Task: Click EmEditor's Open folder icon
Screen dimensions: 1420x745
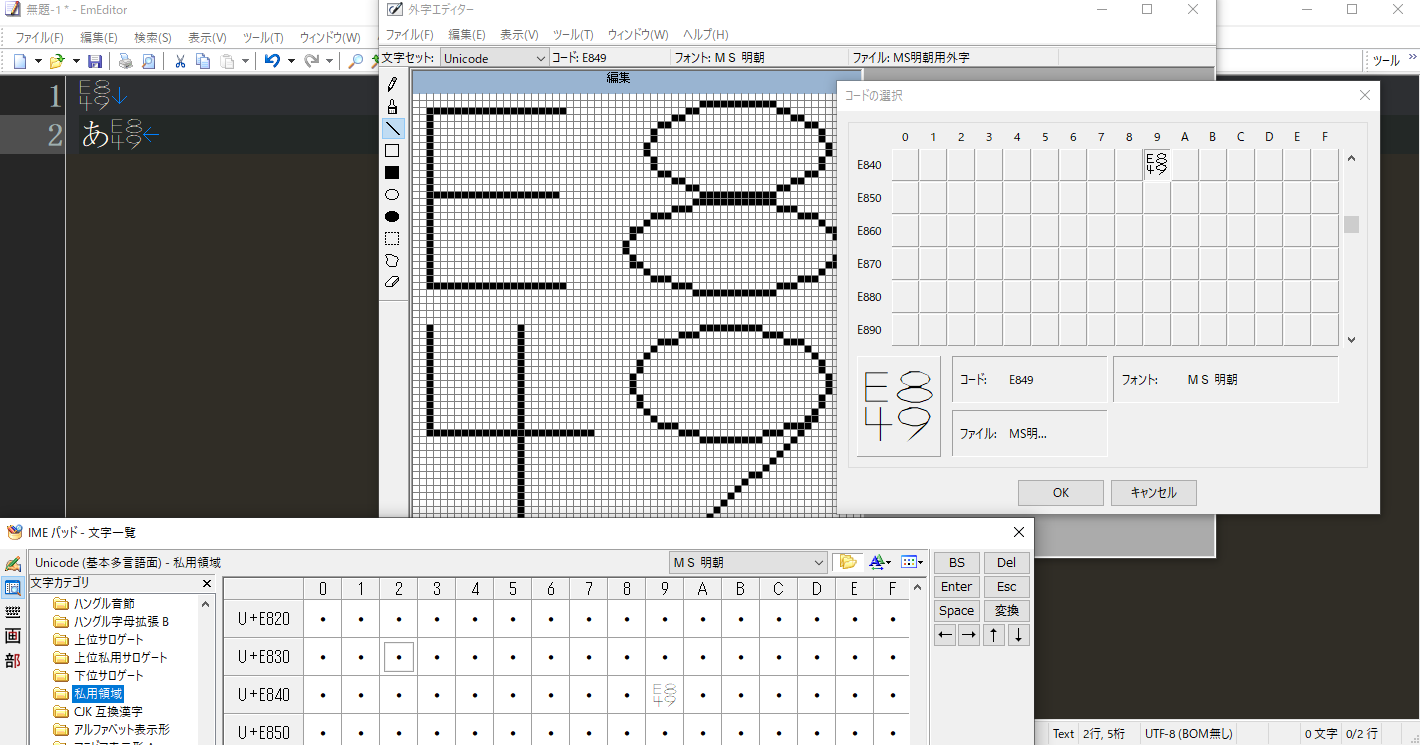Action: [57, 61]
